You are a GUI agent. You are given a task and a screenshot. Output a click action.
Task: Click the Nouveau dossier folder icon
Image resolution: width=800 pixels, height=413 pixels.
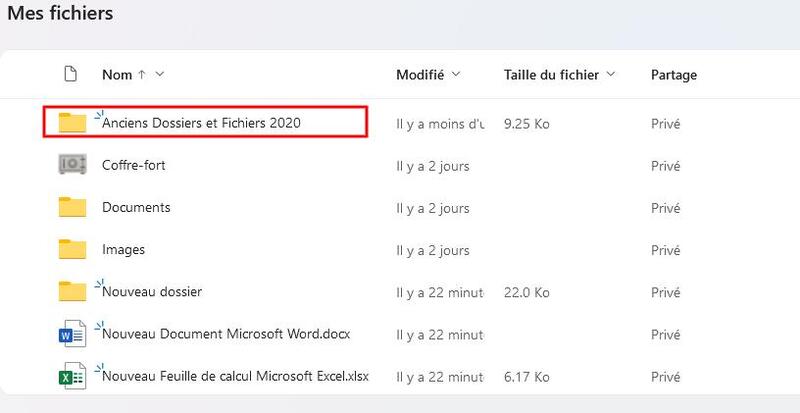tap(72, 291)
